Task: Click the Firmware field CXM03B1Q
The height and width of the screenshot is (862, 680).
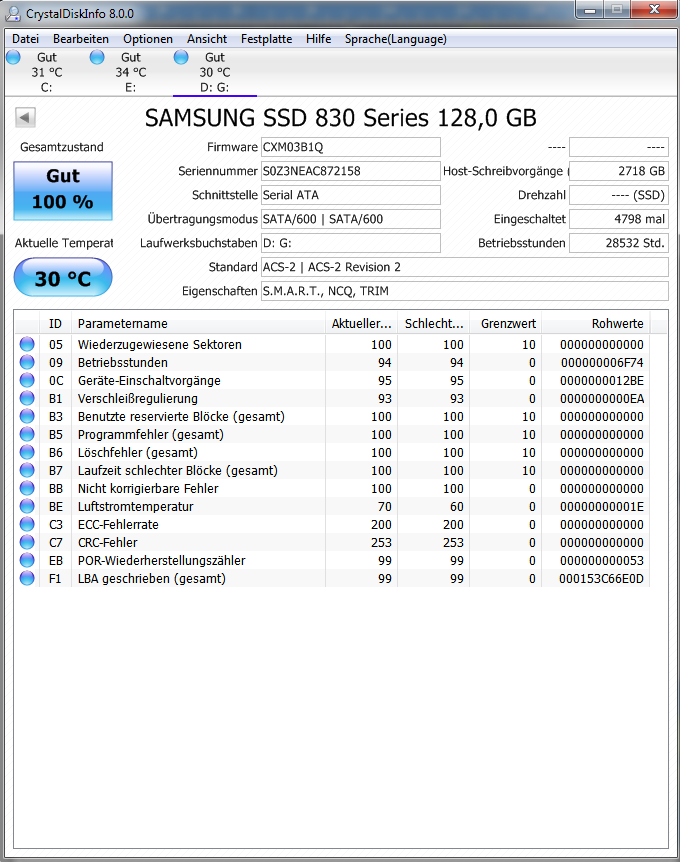Action: pos(351,147)
